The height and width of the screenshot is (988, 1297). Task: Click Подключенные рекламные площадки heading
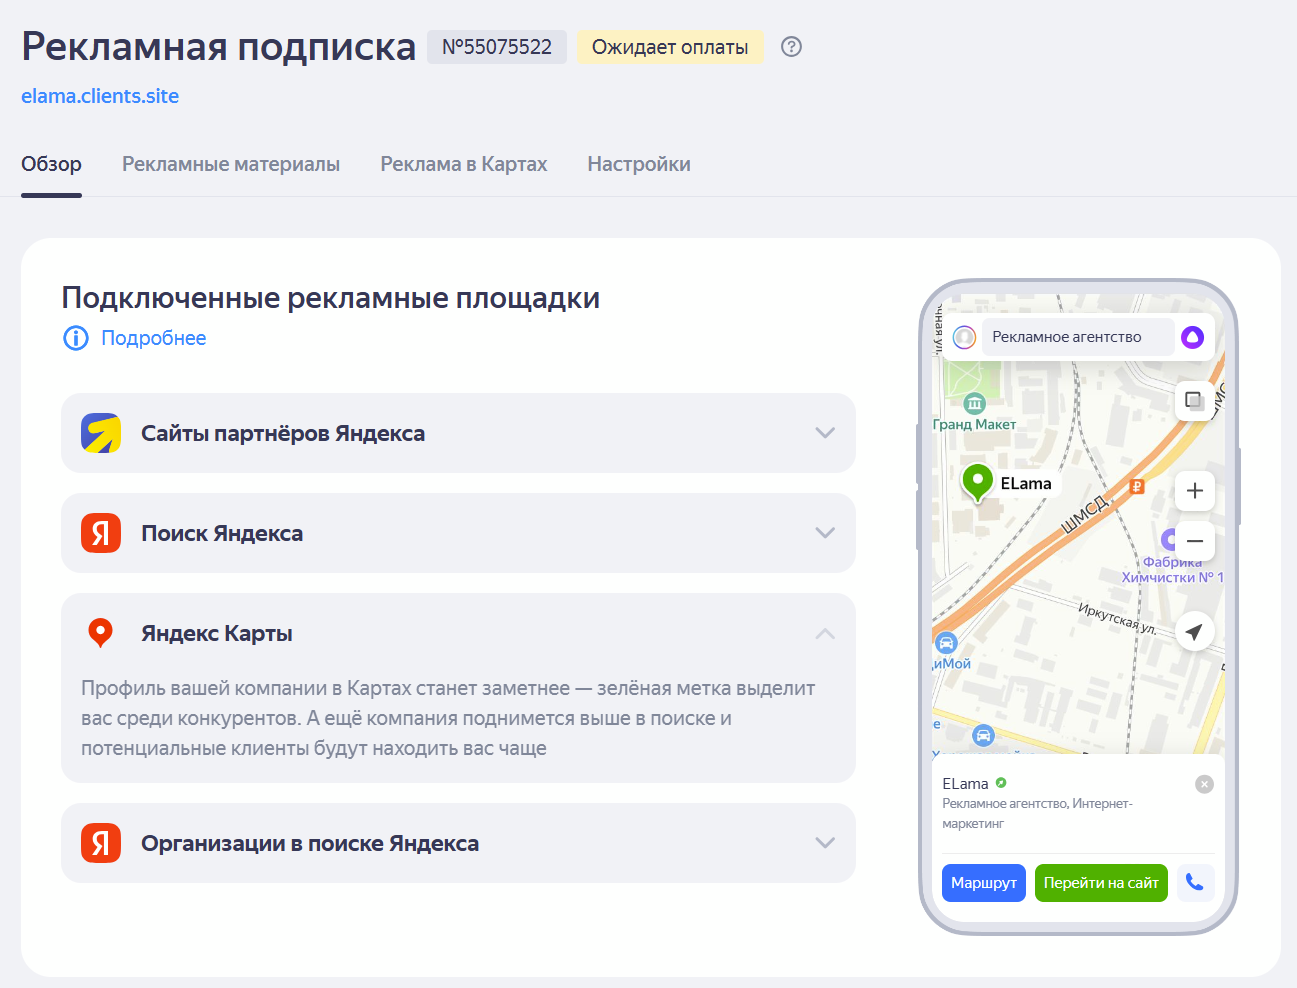(x=331, y=298)
